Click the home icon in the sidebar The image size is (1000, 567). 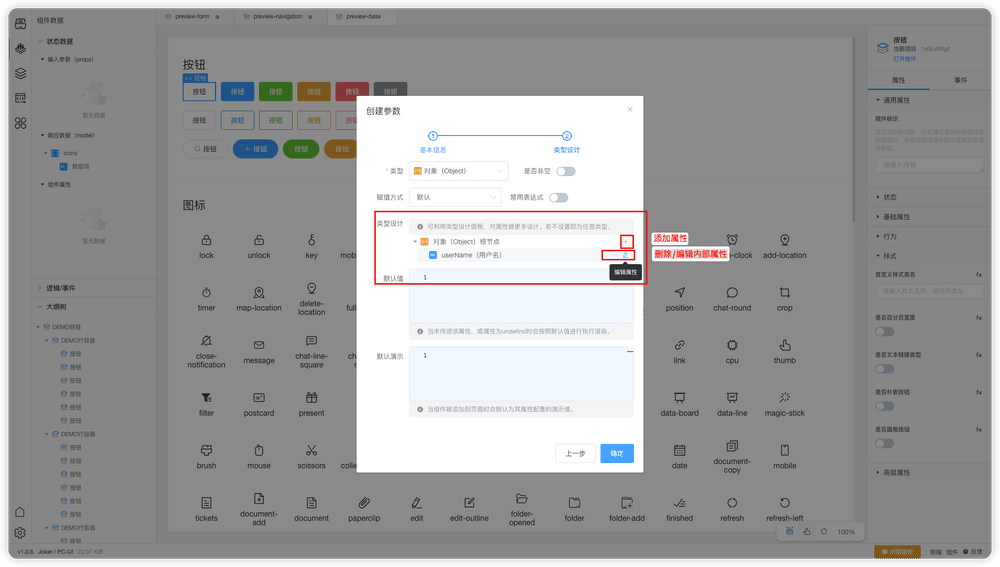click(20, 512)
